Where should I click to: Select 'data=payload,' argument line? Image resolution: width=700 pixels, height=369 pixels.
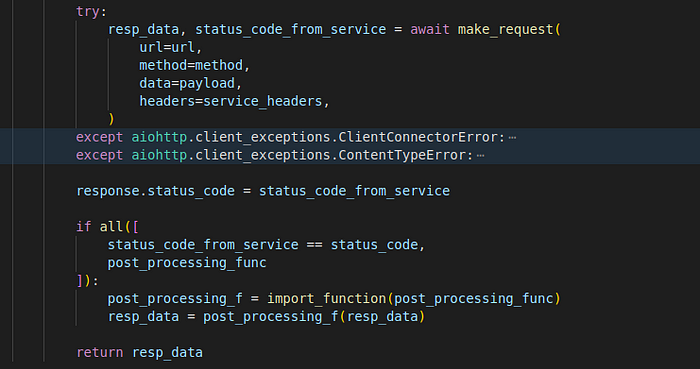pyautogui.click(x=191, y=83)
